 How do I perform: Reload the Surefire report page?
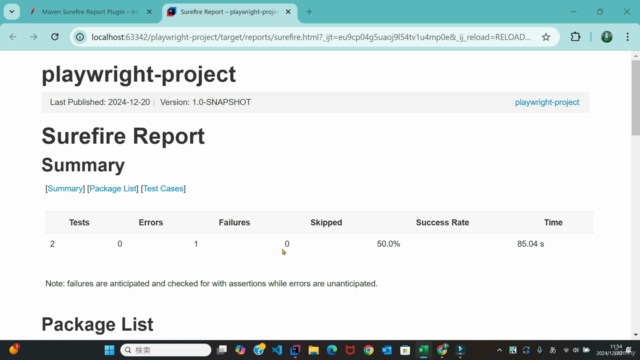[55, 37]
